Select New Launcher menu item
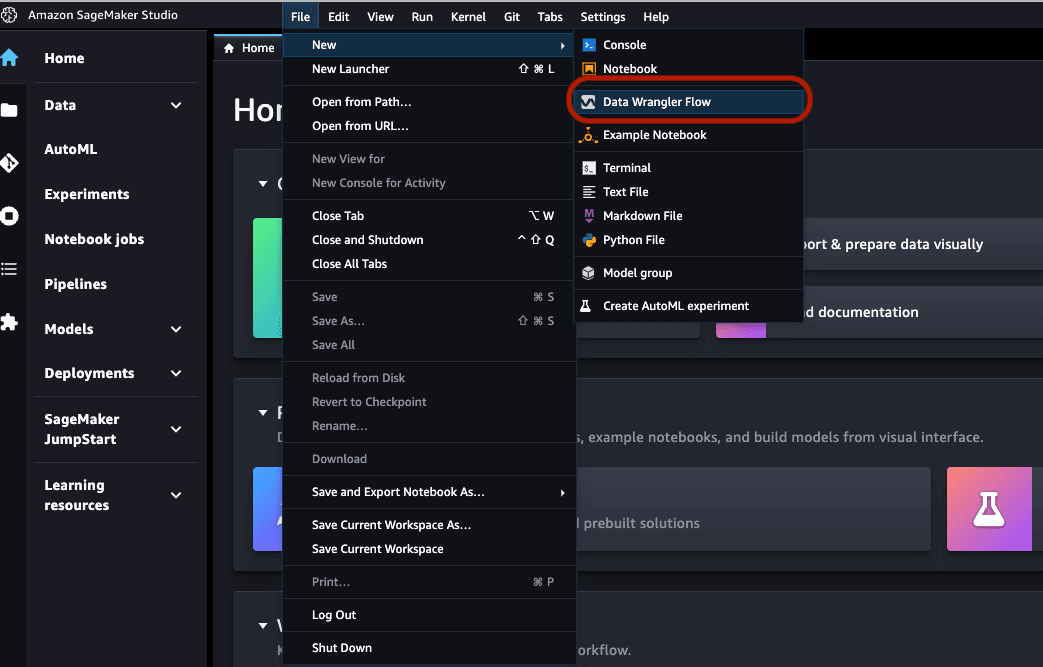Image resolution: width=1043 pixels, height=667 pixels. click(x=429, y=68)
